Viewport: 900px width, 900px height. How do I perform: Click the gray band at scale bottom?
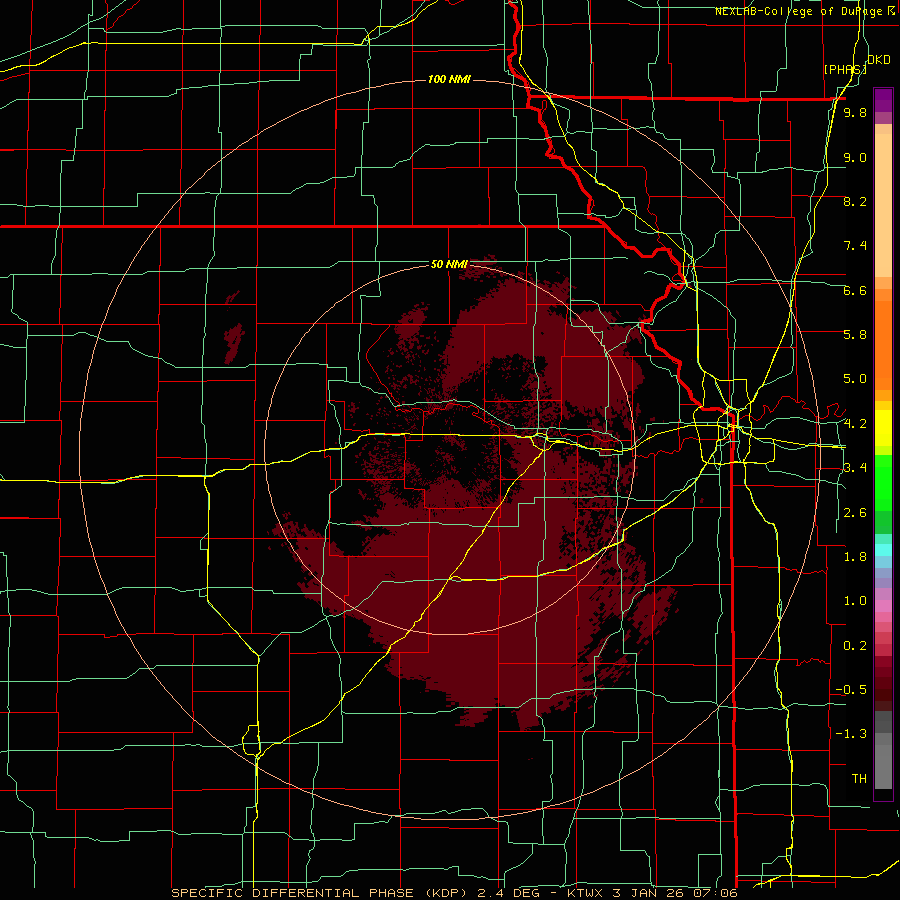click(x=883, y=766)
